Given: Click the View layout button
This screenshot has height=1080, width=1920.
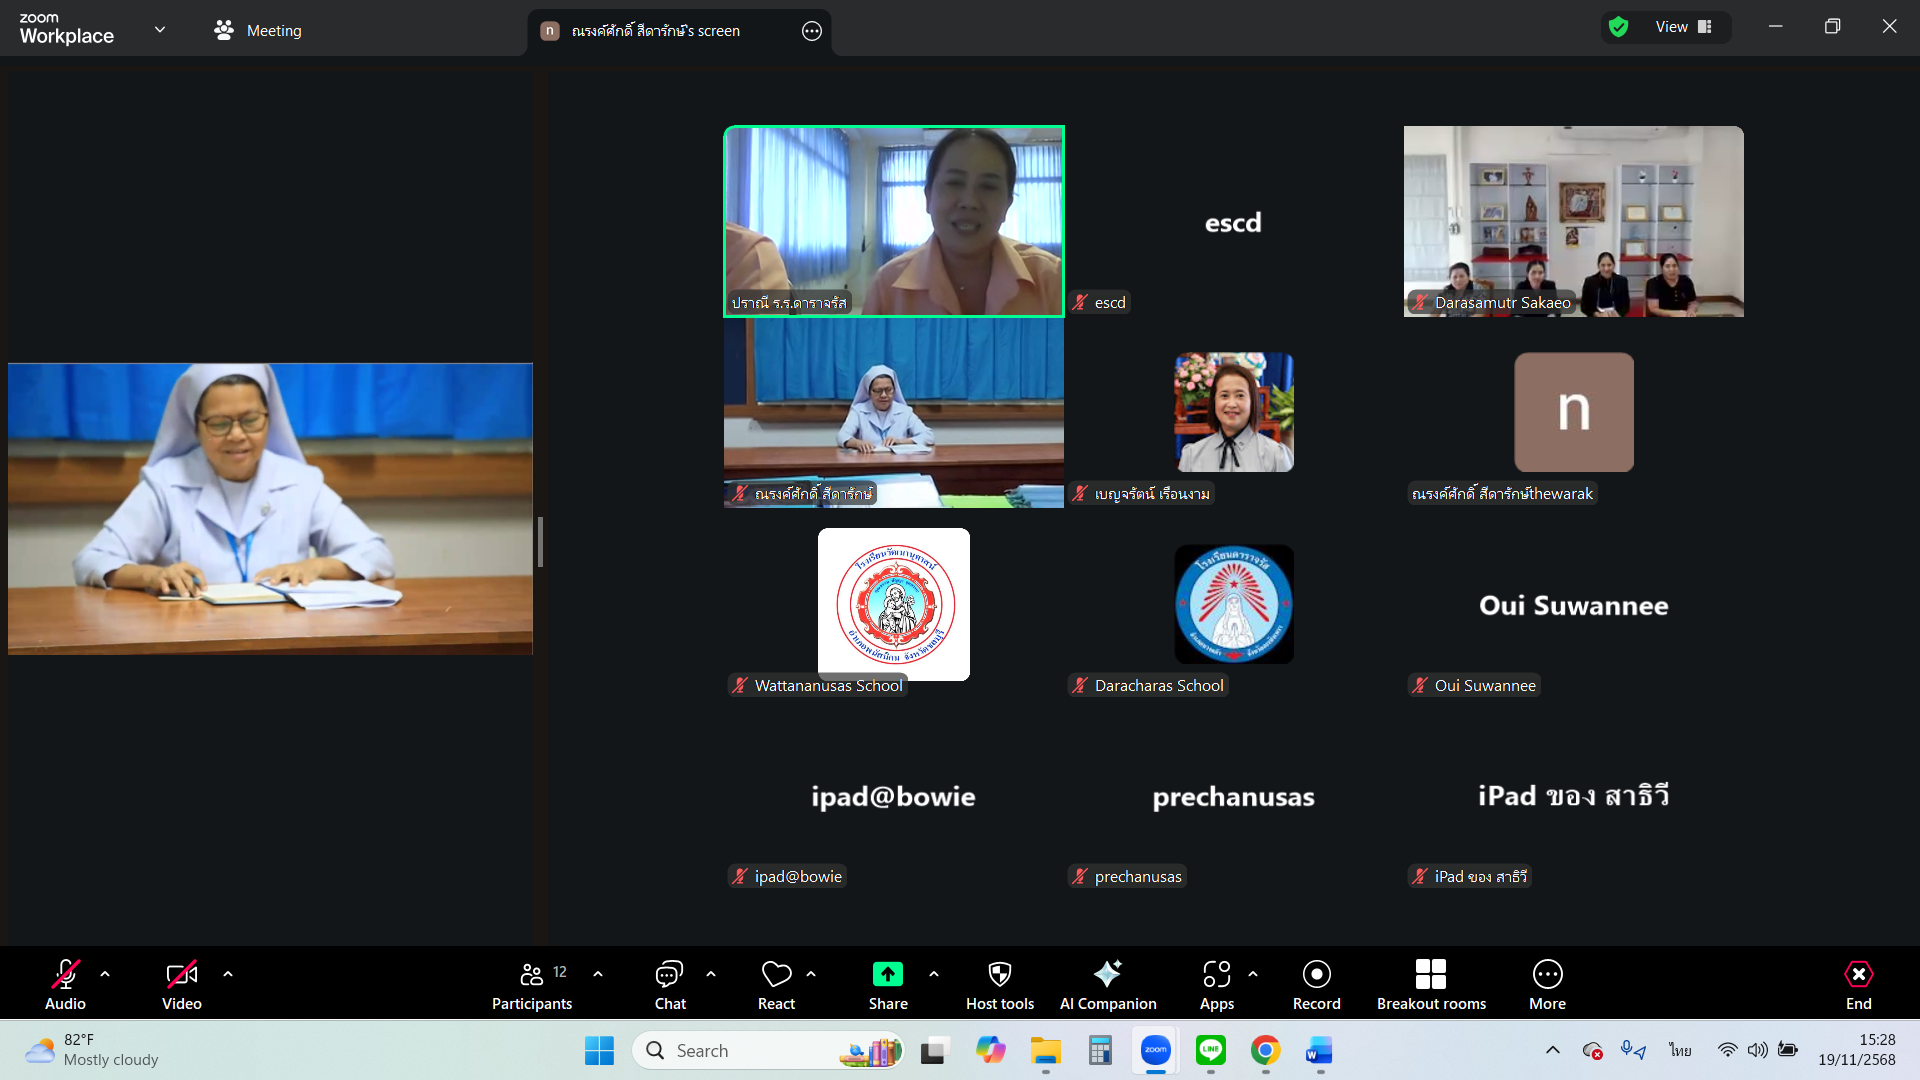Looking at the screenshot, I should pos(1683,27).
